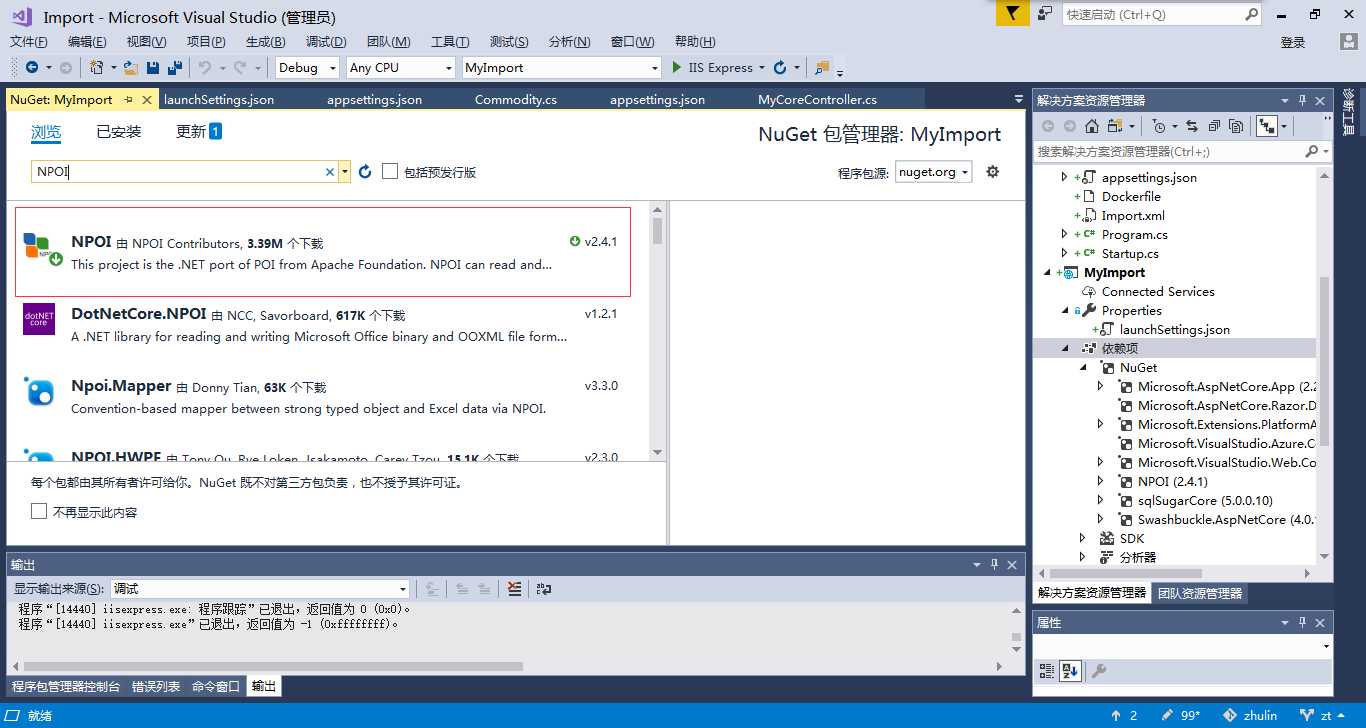Expand the SDK node in Solution Explorer
1366x728 pixels.
[1082, 538]
